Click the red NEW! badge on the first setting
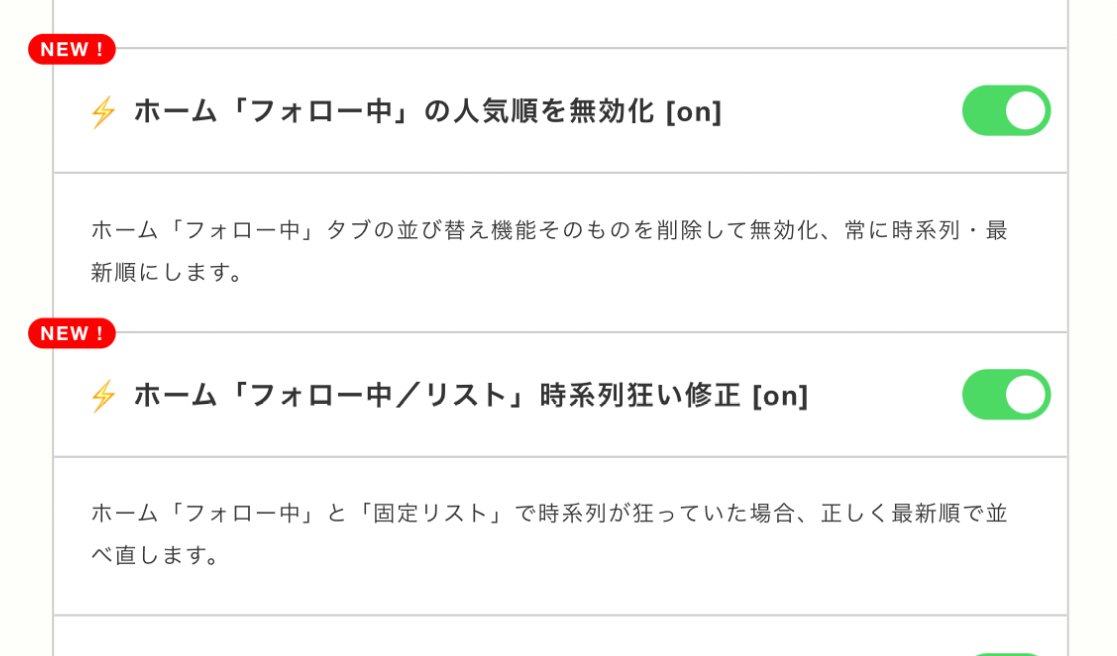This screenshot has height=656, width=1117. click(x=70, y=49)
